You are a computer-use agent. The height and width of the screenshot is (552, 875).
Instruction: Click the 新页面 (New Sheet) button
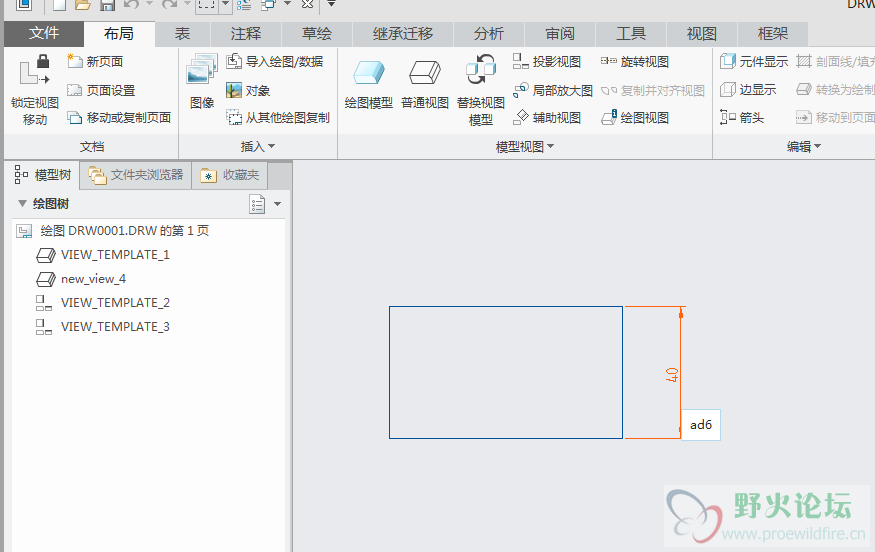(95, 62)
